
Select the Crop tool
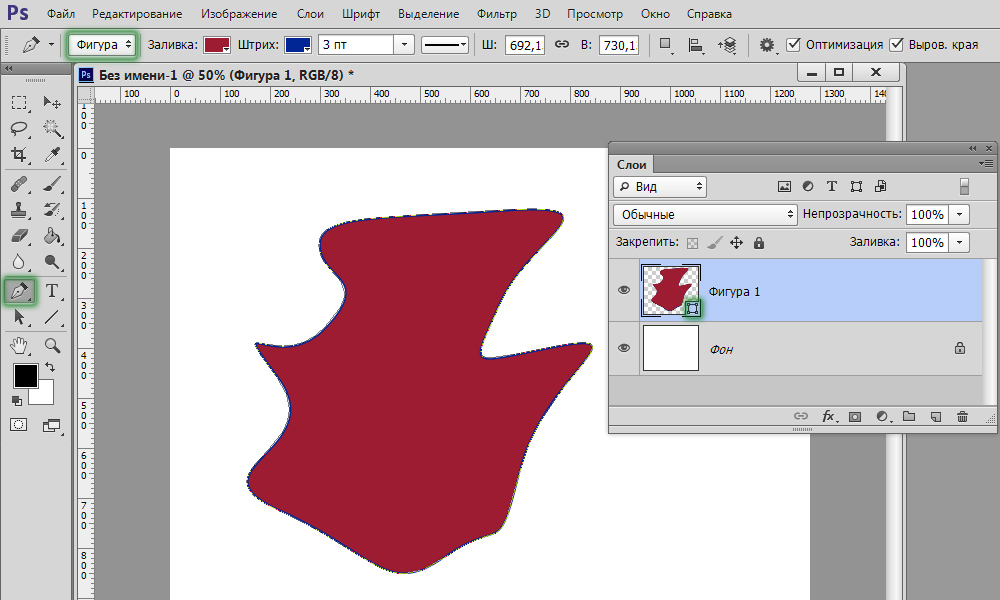point(19,155)
